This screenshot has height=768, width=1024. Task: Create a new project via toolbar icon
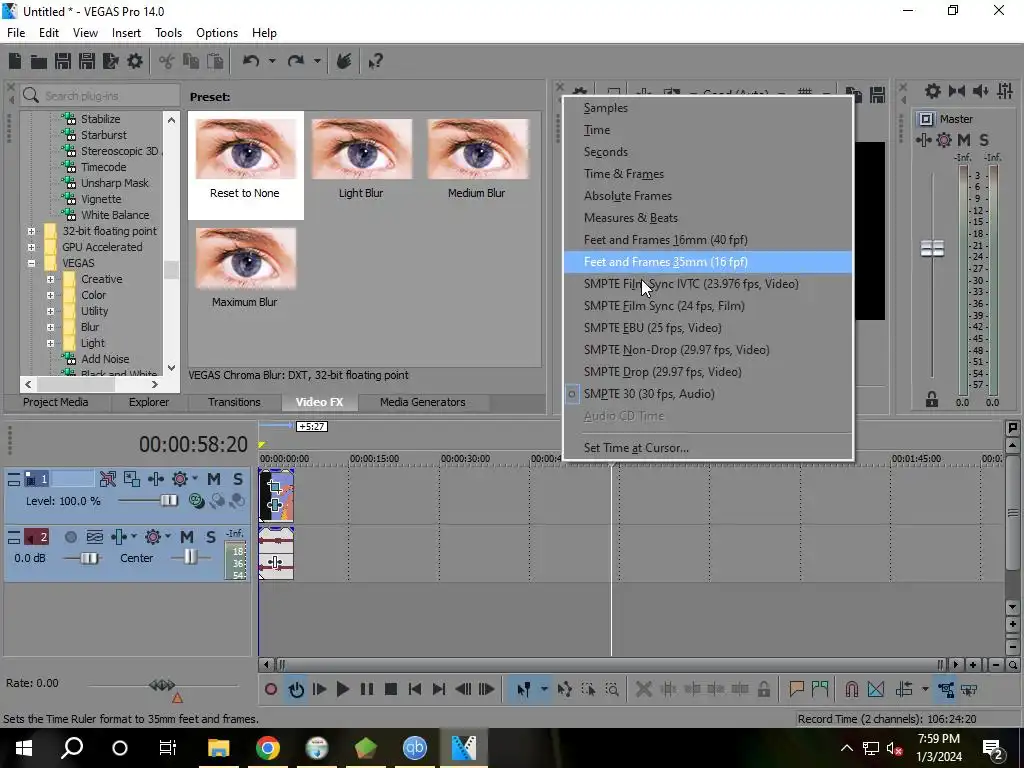tap(15, 61)
